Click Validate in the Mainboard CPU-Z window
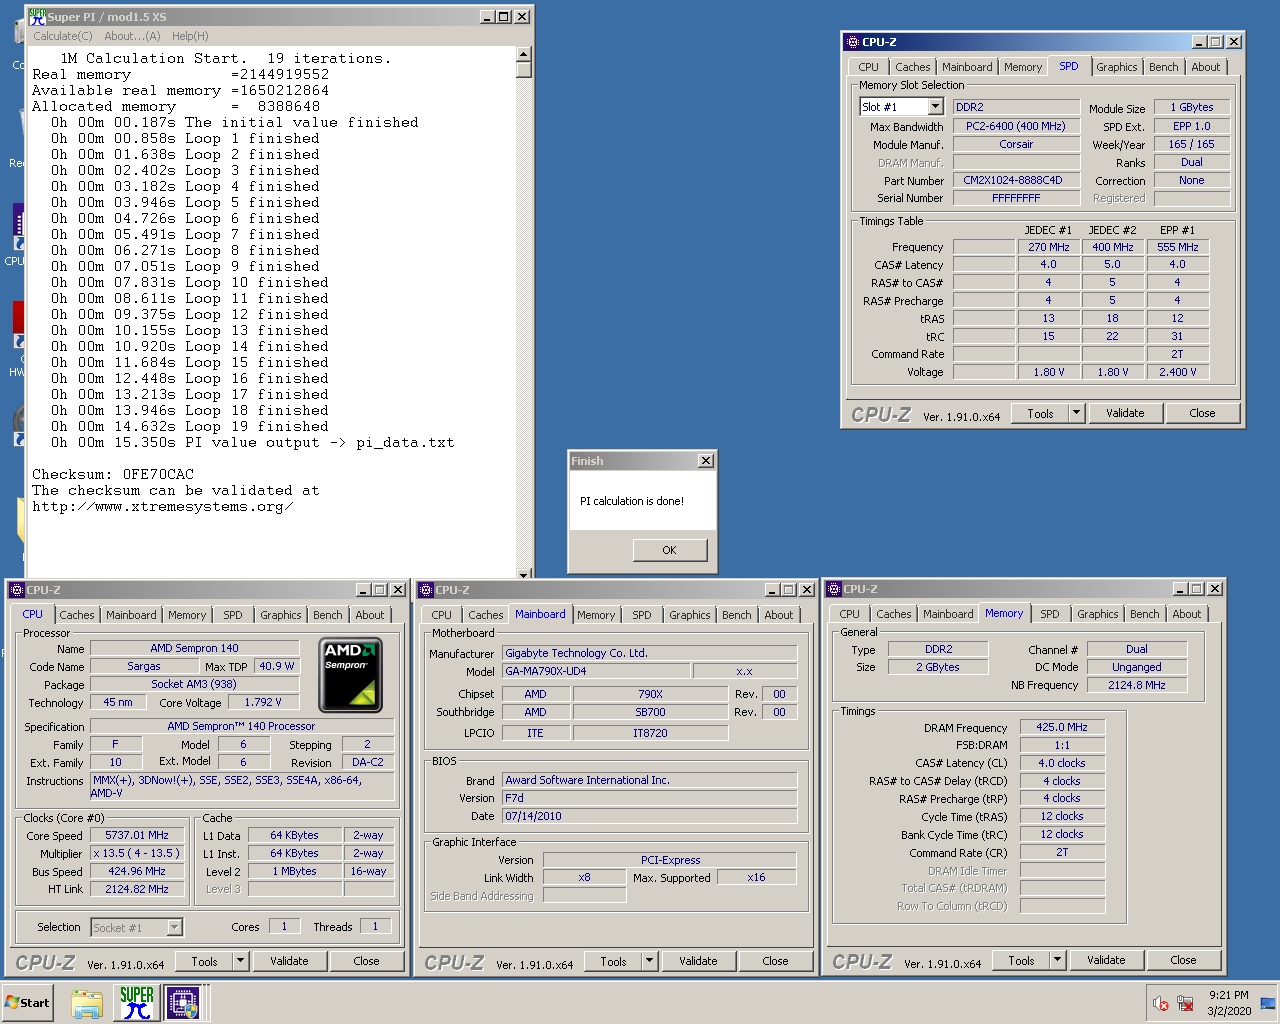The height and width of the screenshot is (1024, 1280). (x=698, y=961)
